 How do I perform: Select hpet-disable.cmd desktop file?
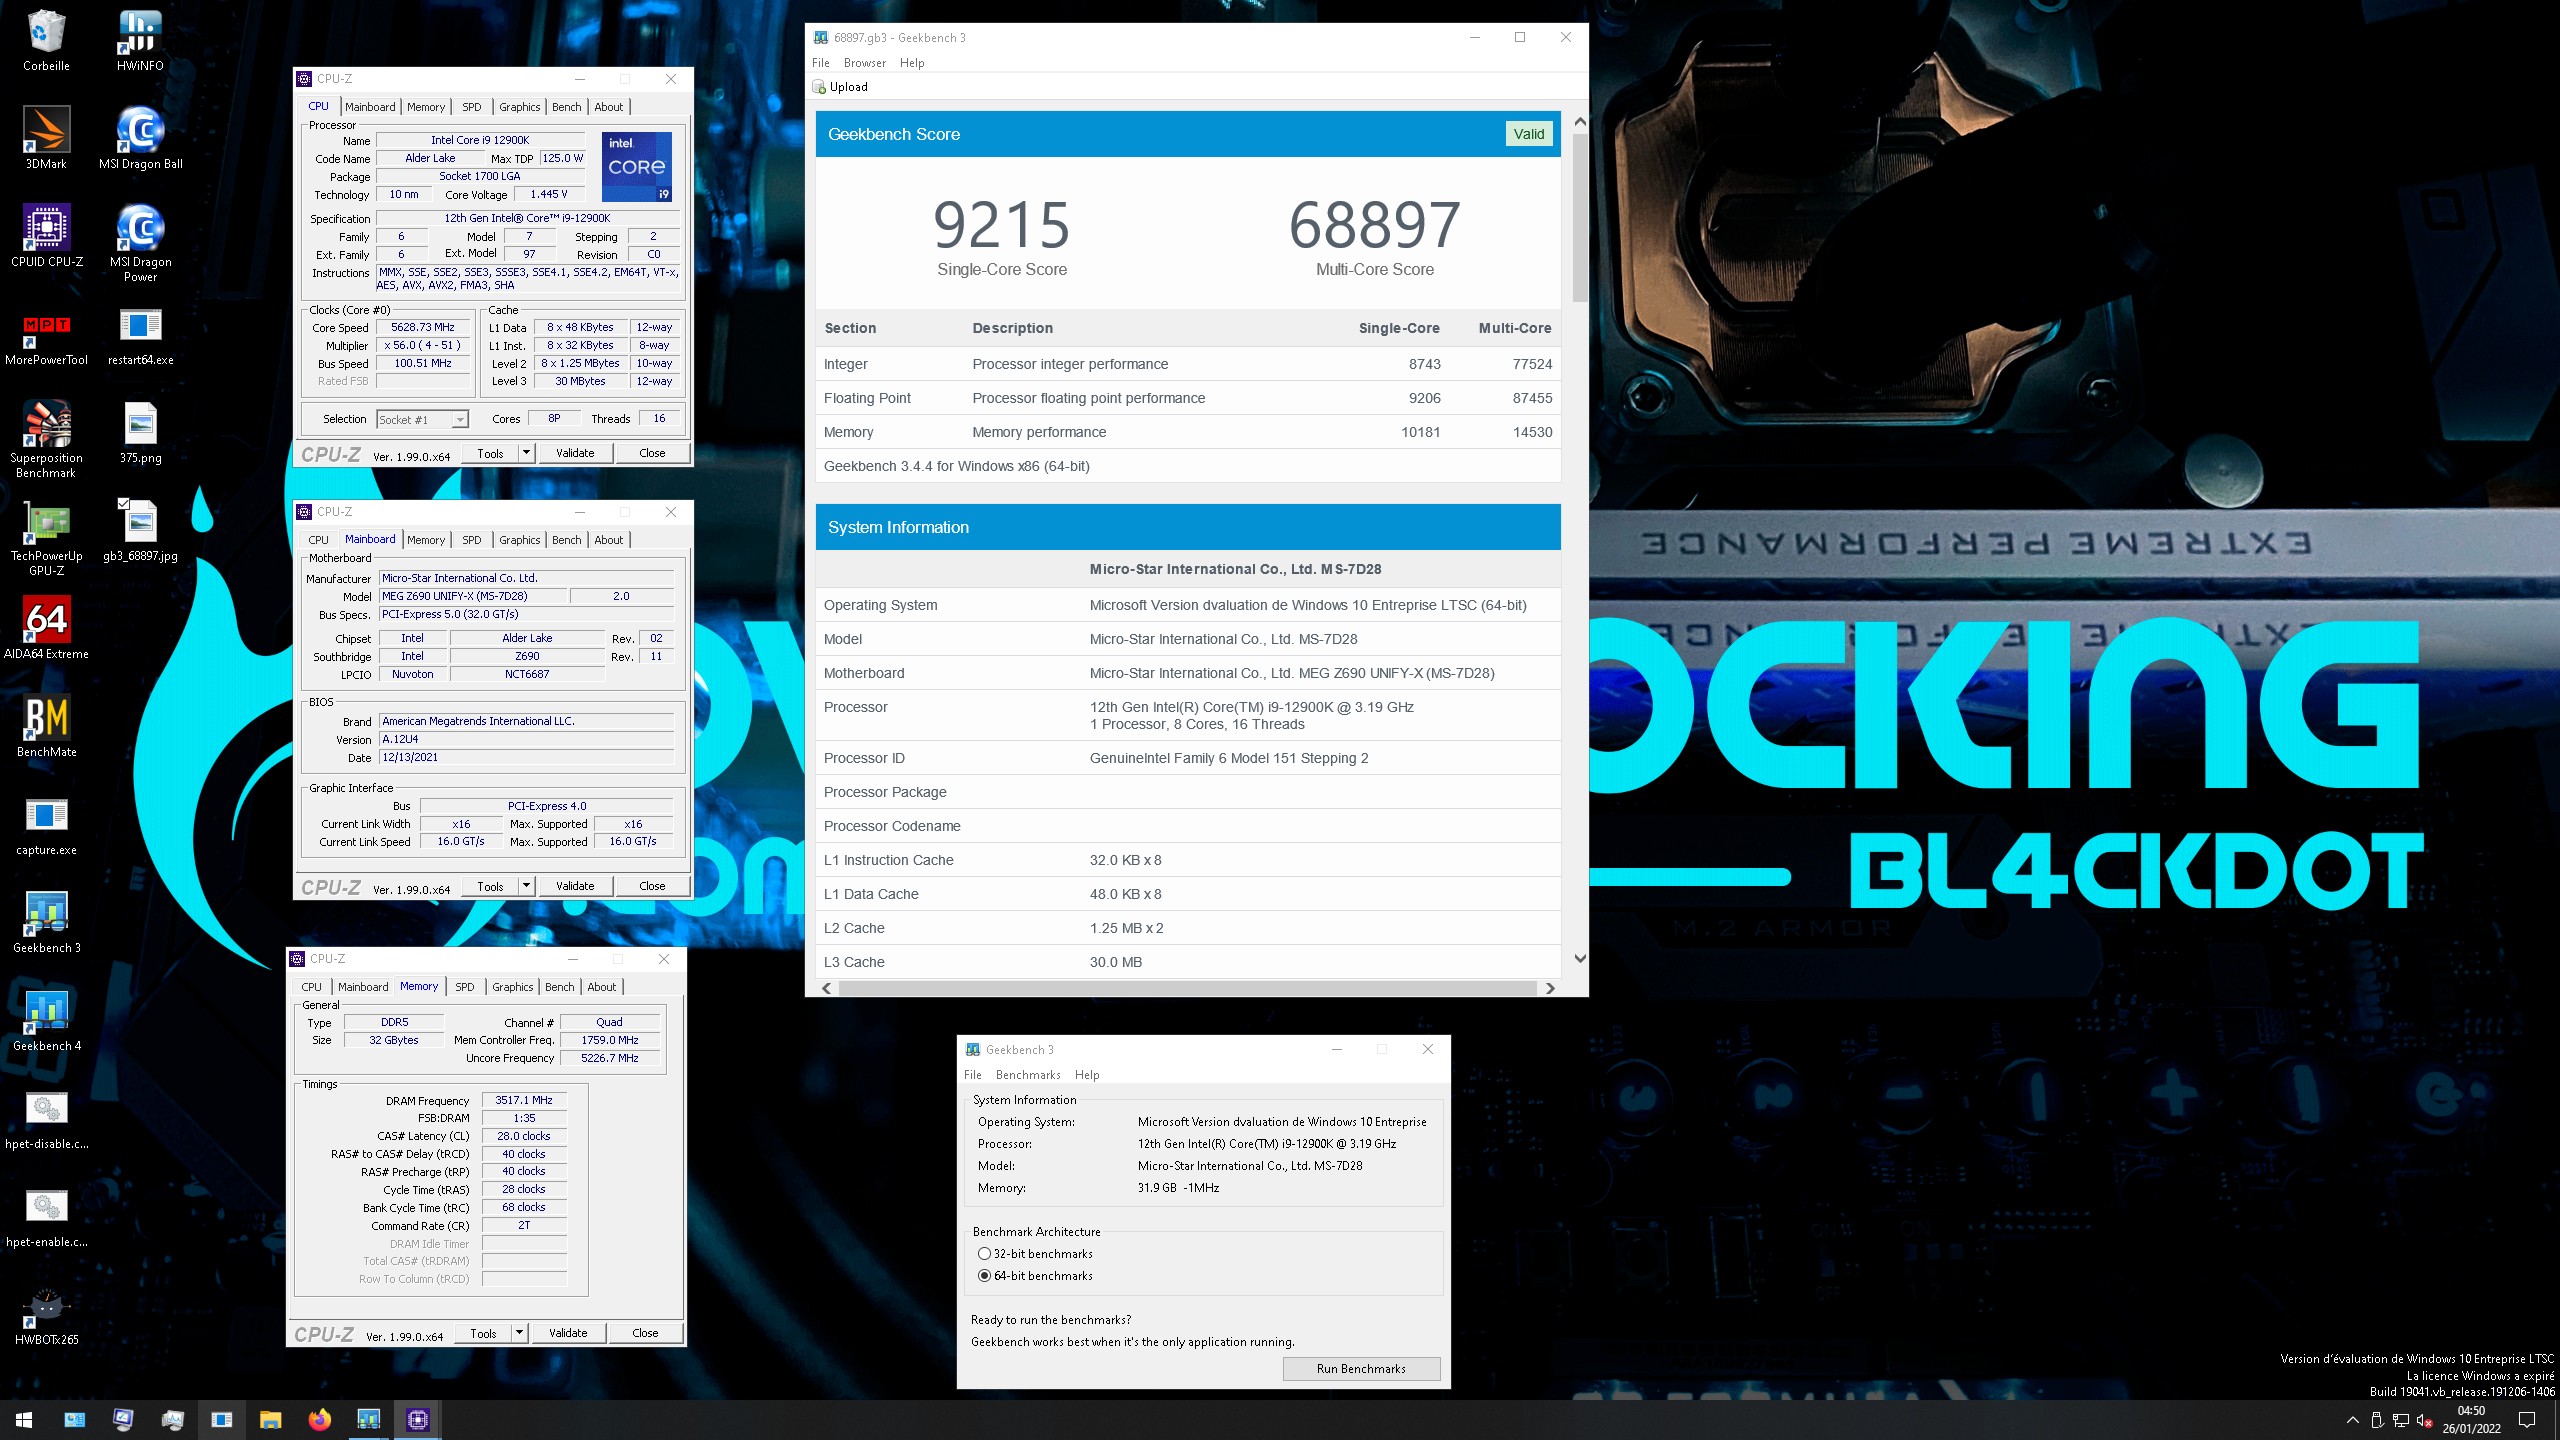[46, 1118]
